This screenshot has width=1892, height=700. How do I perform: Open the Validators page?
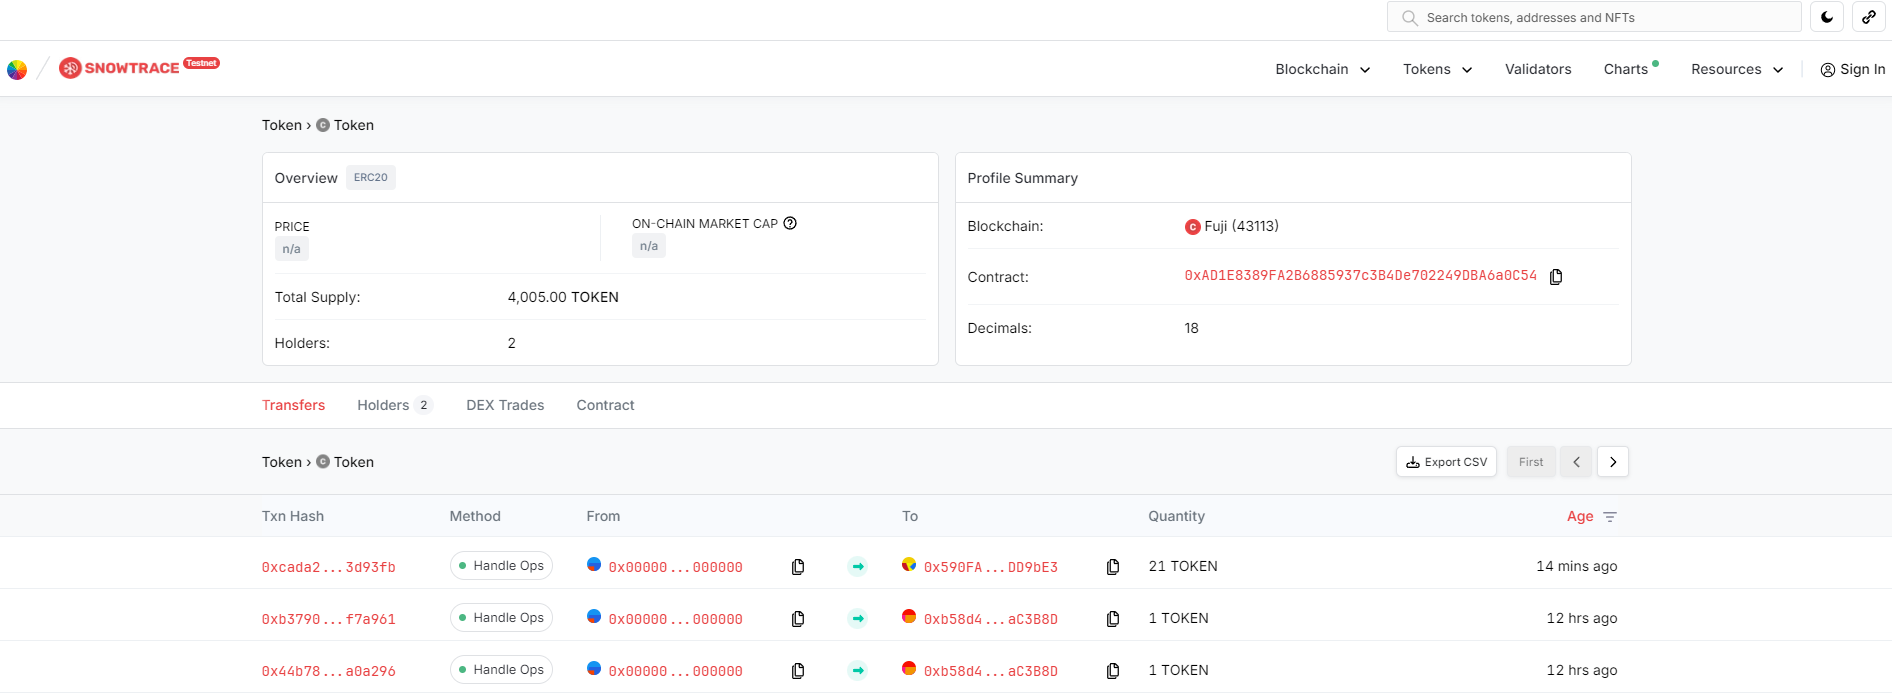[1538, 69]
